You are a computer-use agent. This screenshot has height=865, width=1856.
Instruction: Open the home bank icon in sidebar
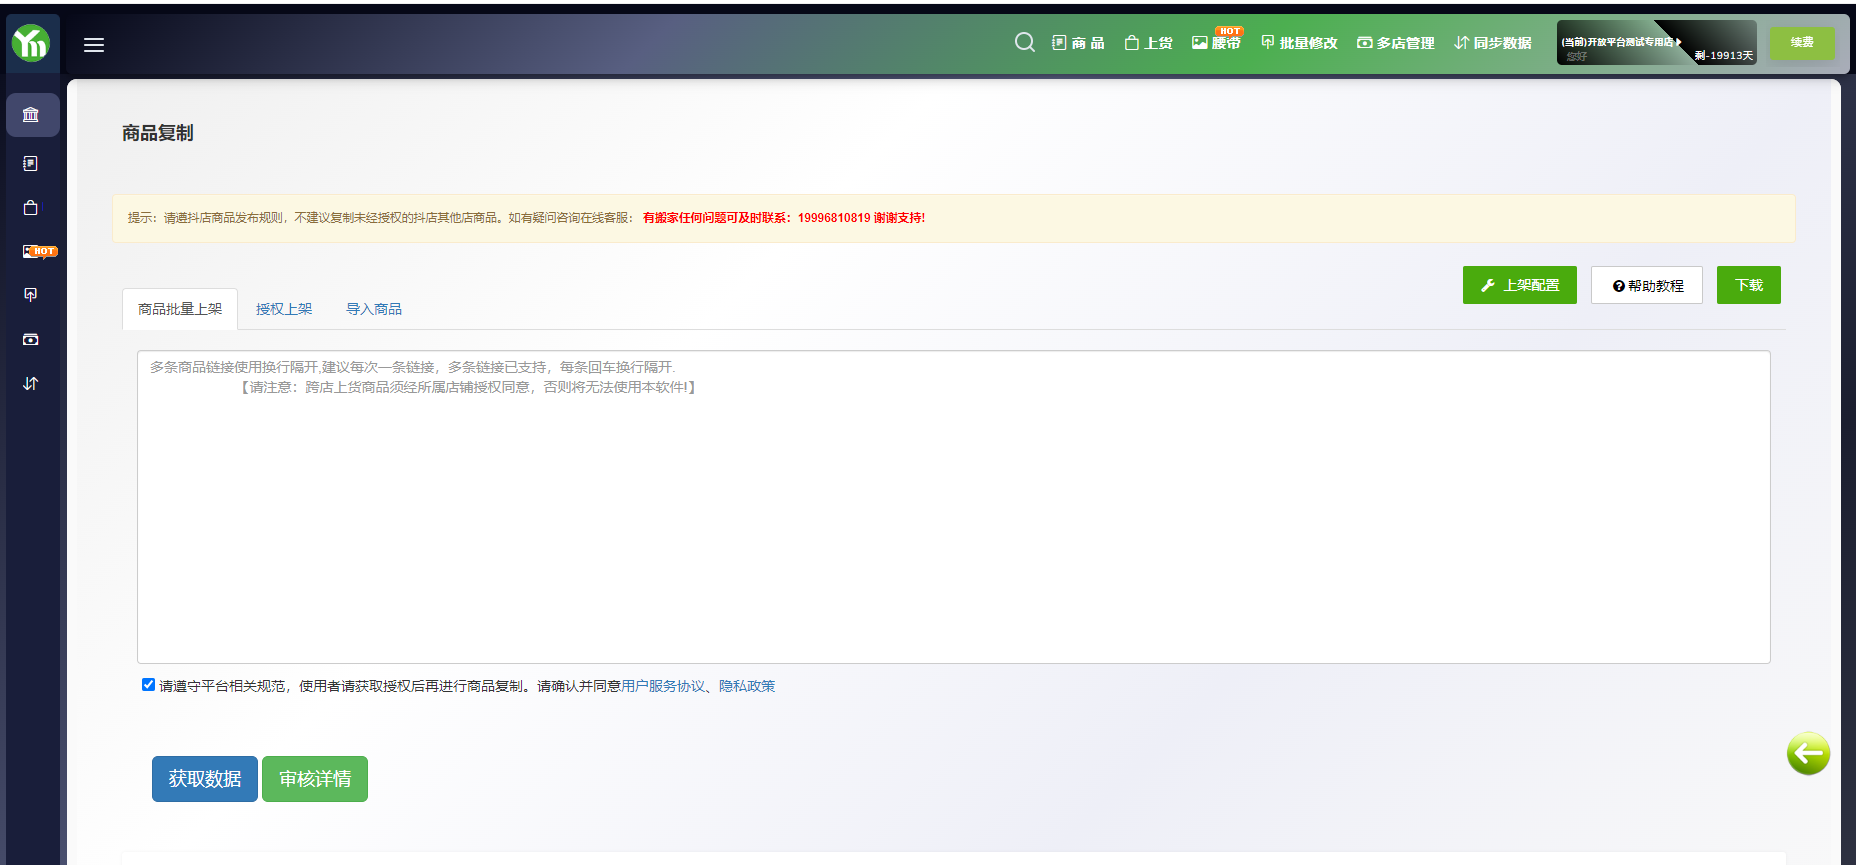pyautogui.click(x=31, y=115)
